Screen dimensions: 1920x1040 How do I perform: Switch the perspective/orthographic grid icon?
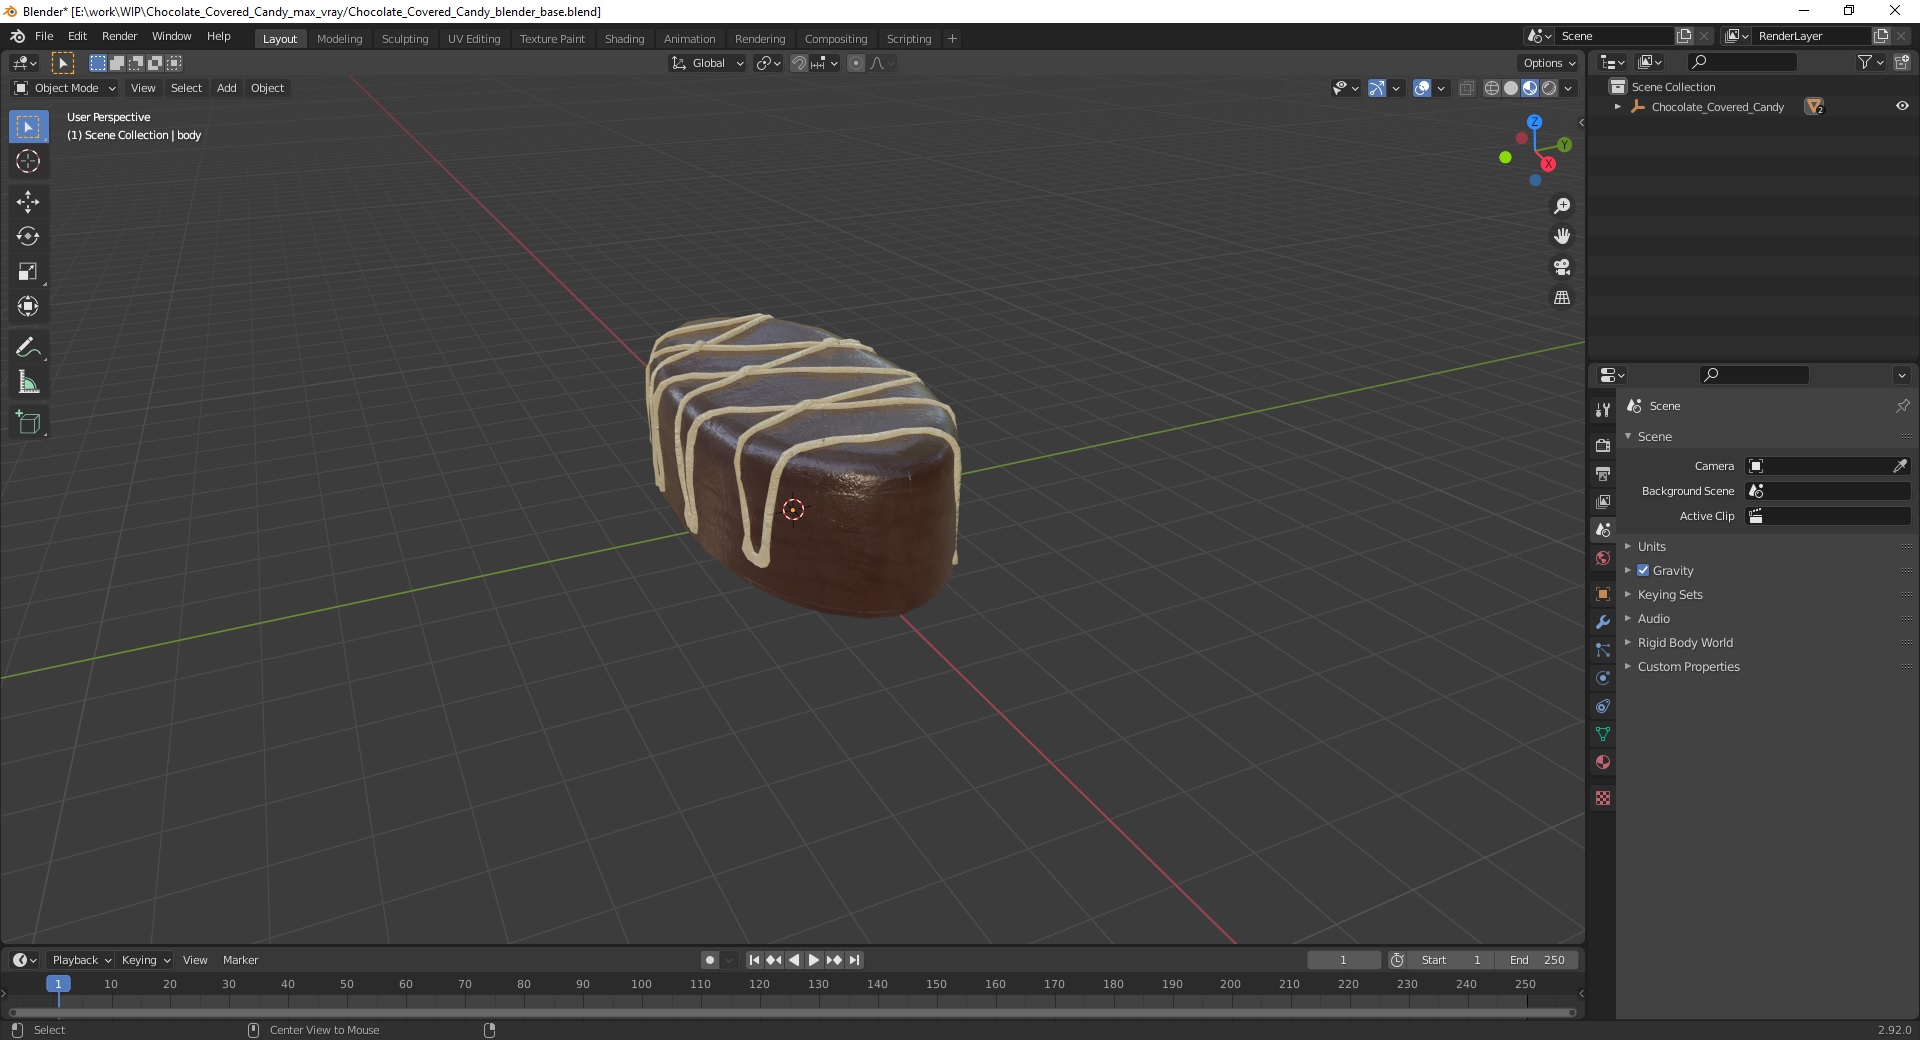click(x=1562, y=298)
